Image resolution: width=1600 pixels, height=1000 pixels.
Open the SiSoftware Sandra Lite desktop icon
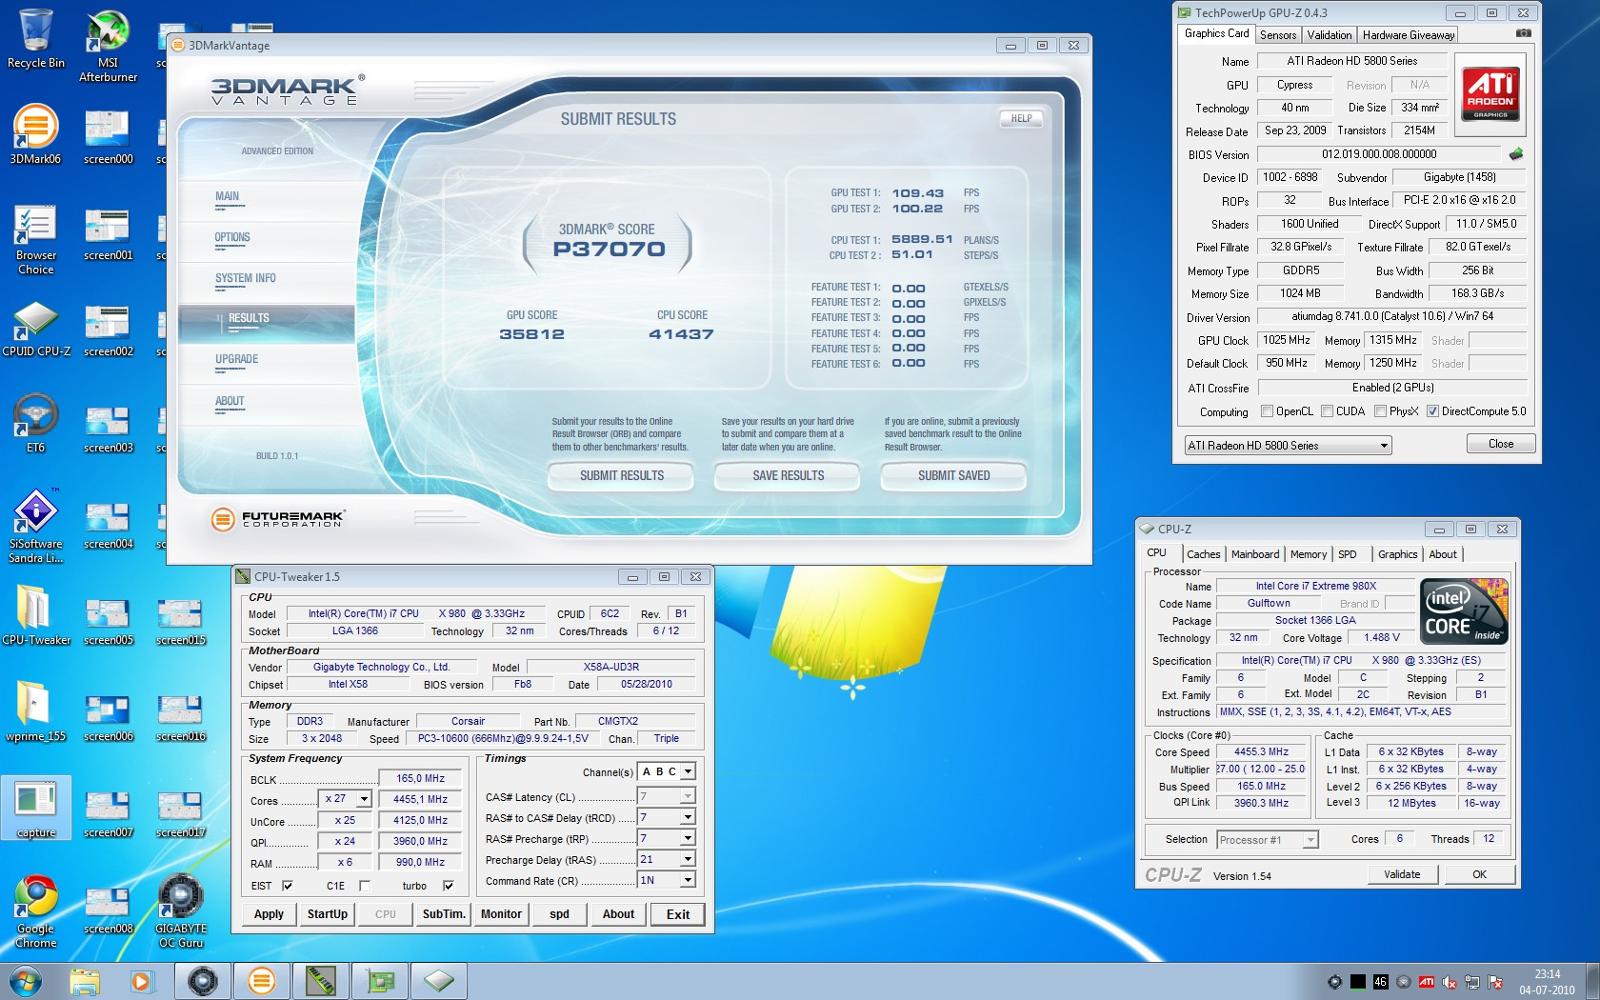click(36, 526)
